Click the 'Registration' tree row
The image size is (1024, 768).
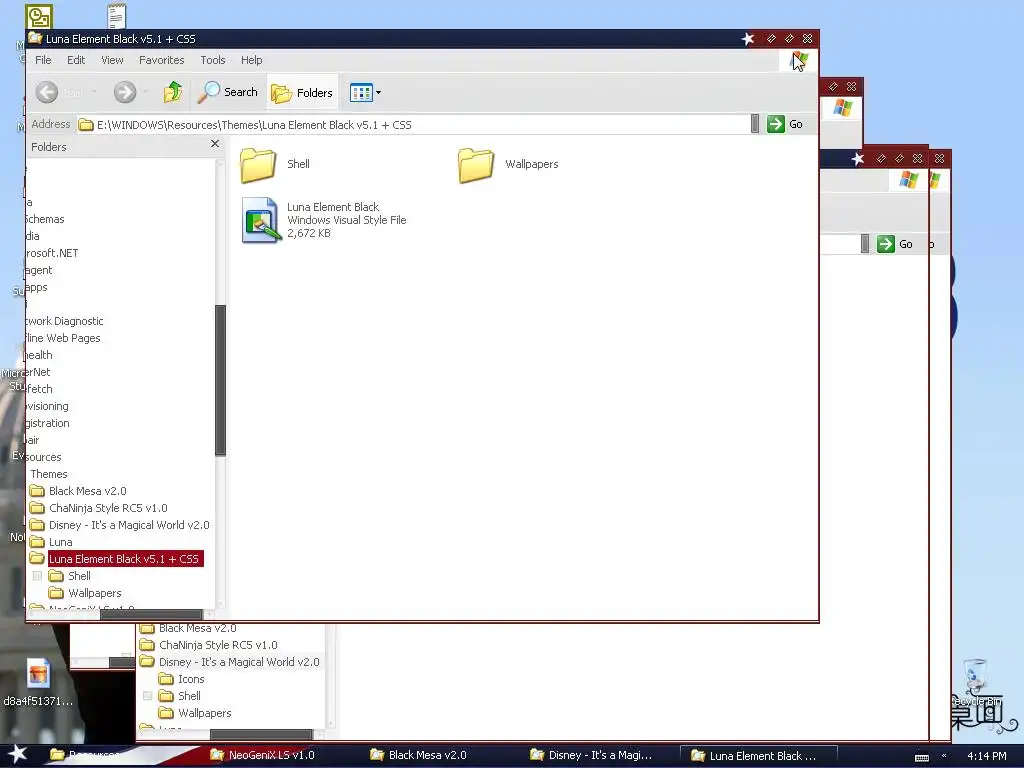tap(48, 423)
